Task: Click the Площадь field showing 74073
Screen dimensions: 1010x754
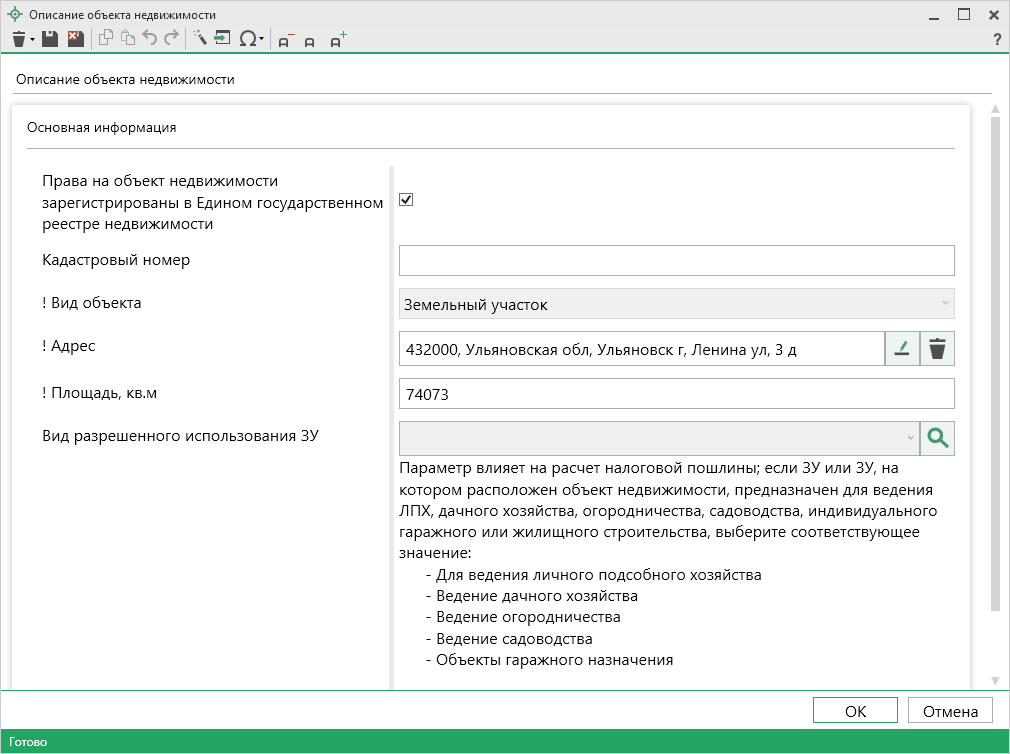Action: click(x=676, y=393)
